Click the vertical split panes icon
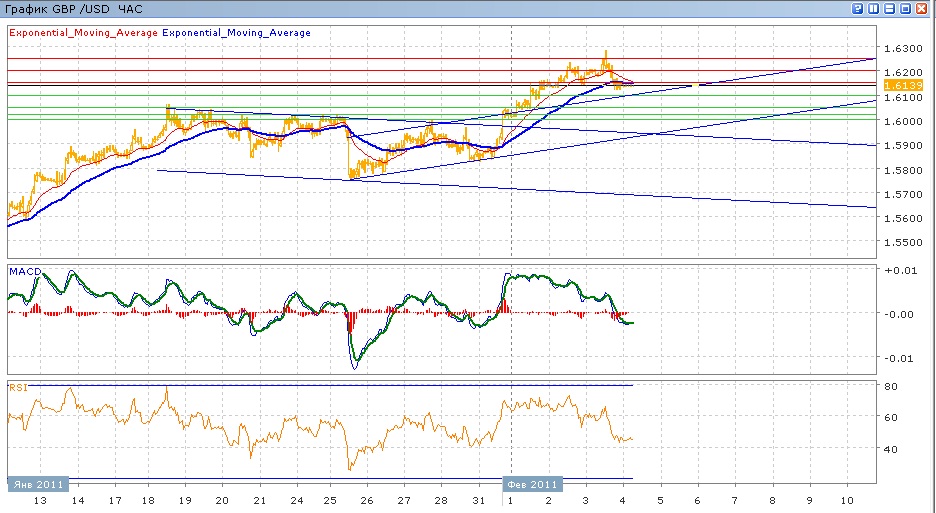The height and width of the screenshot is (513, 936). [874, 8]
